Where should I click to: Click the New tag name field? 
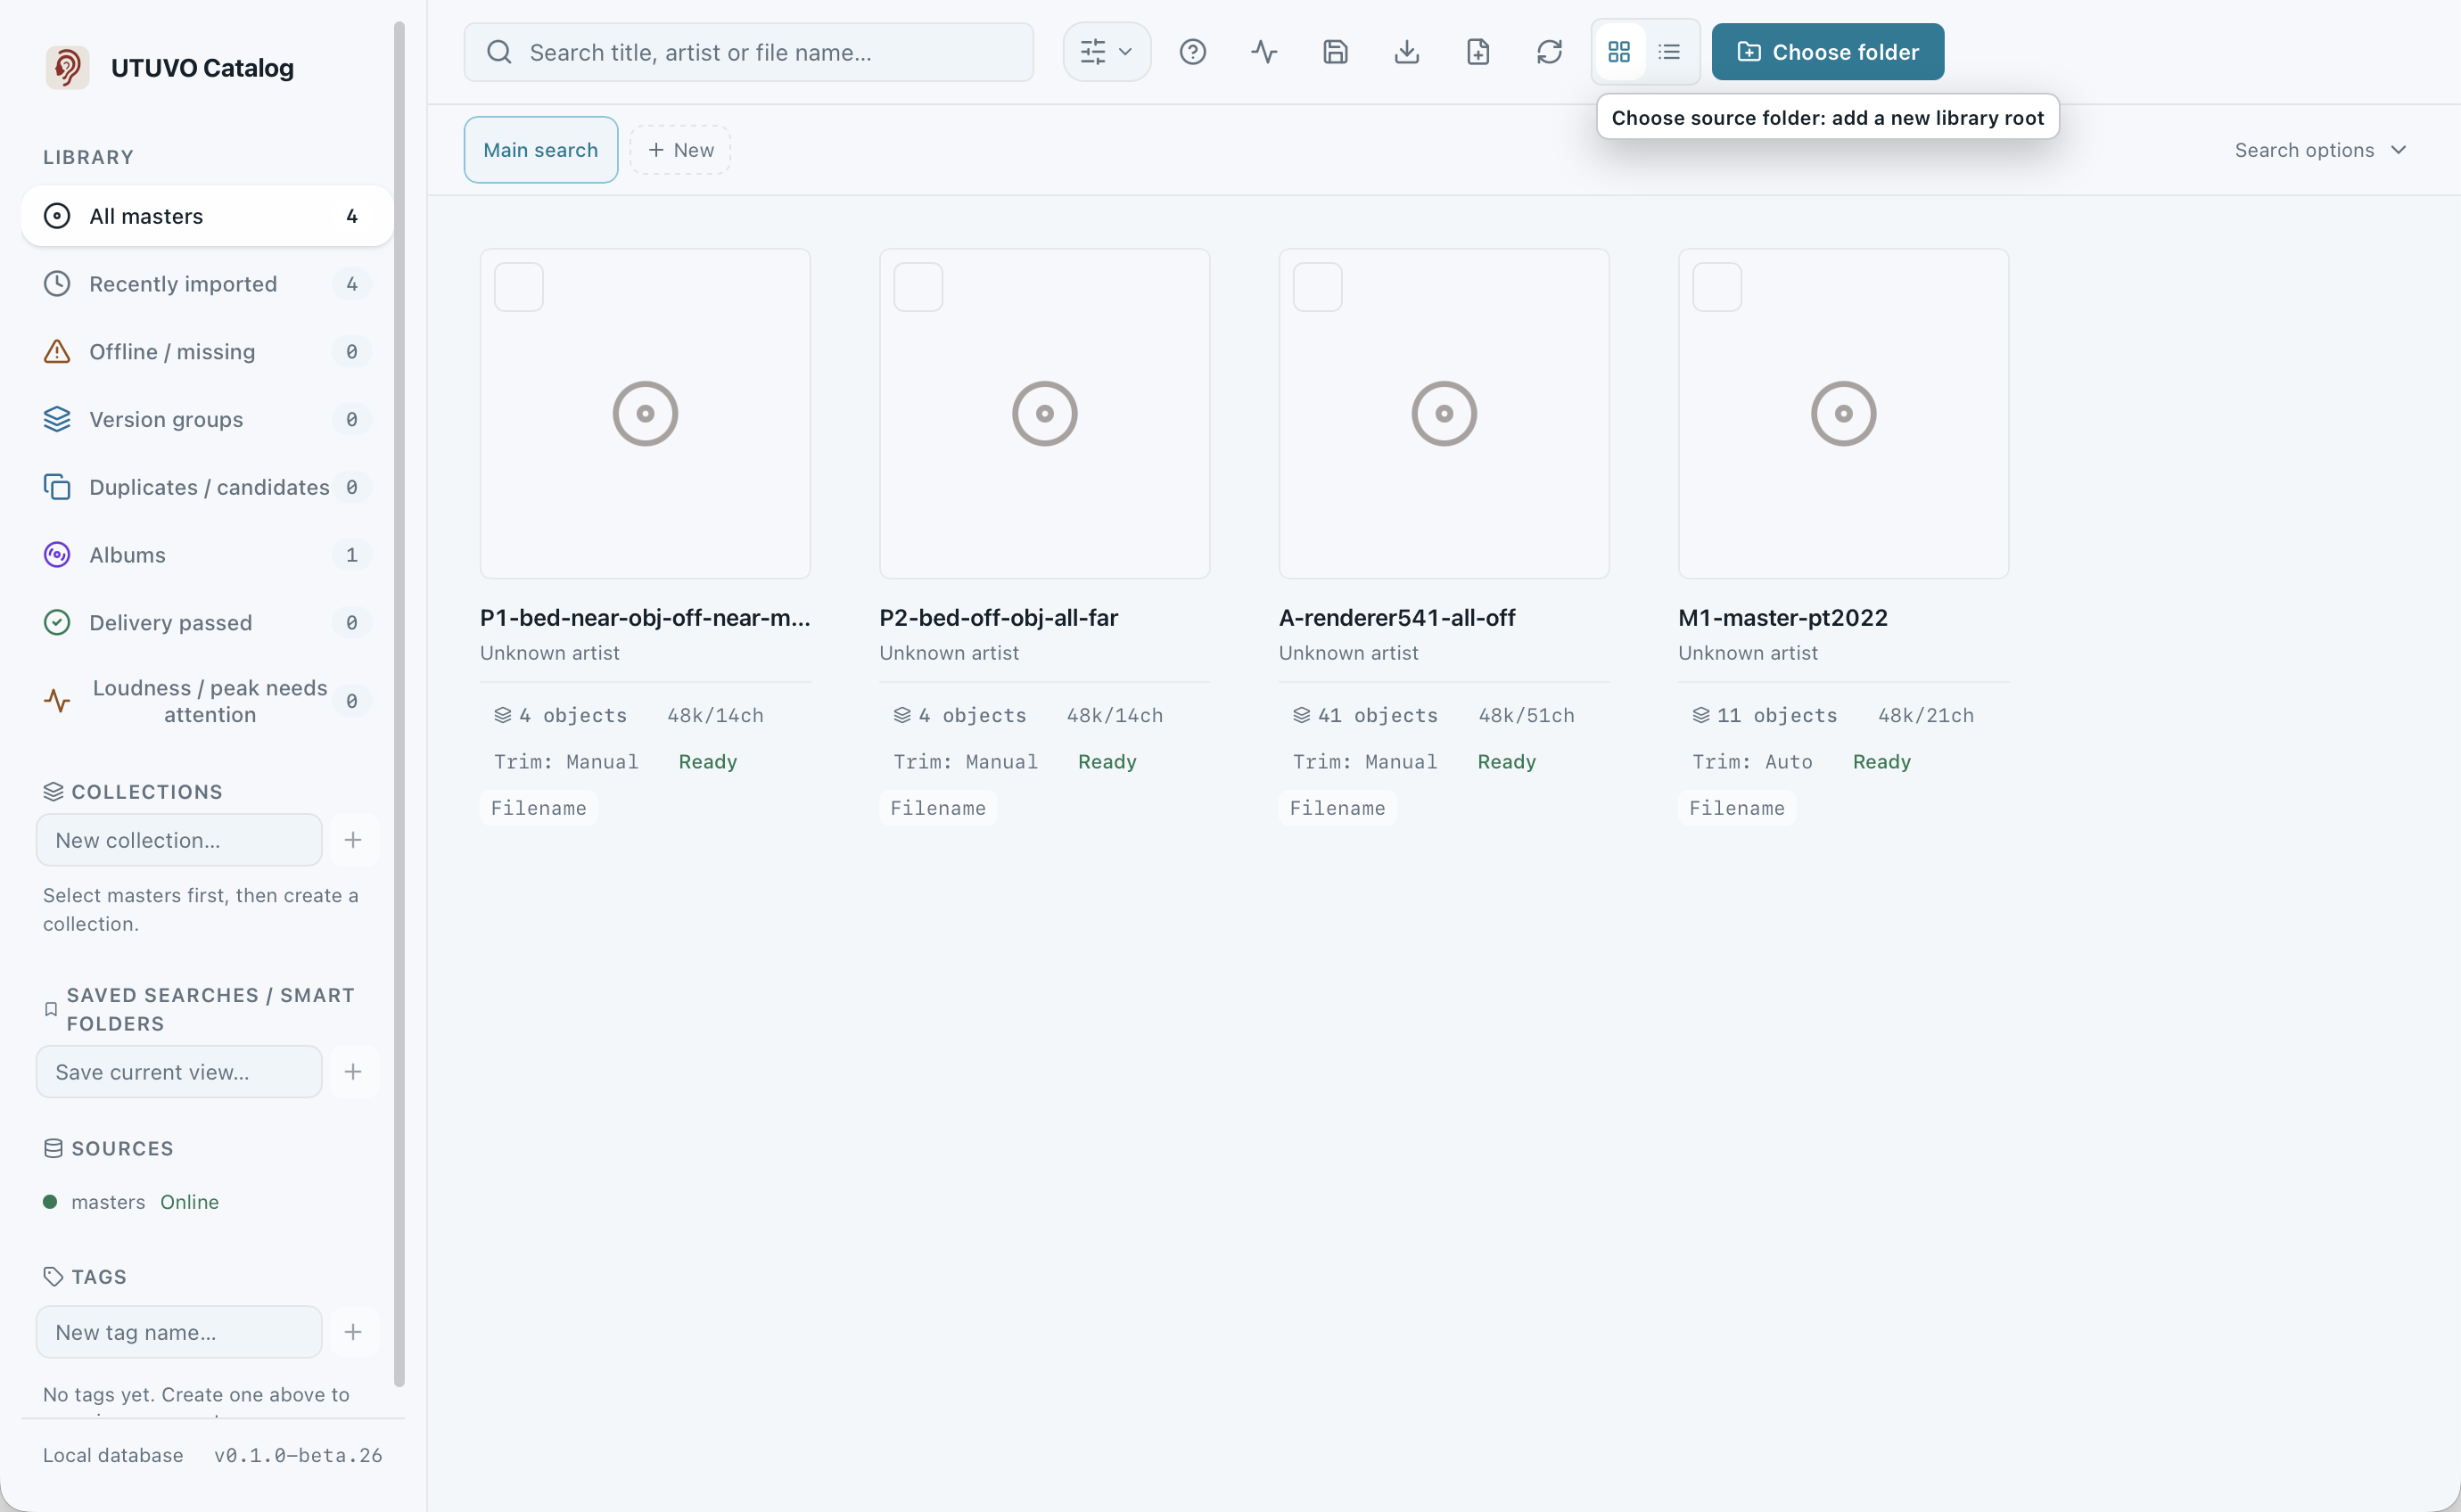point(179,1332)
